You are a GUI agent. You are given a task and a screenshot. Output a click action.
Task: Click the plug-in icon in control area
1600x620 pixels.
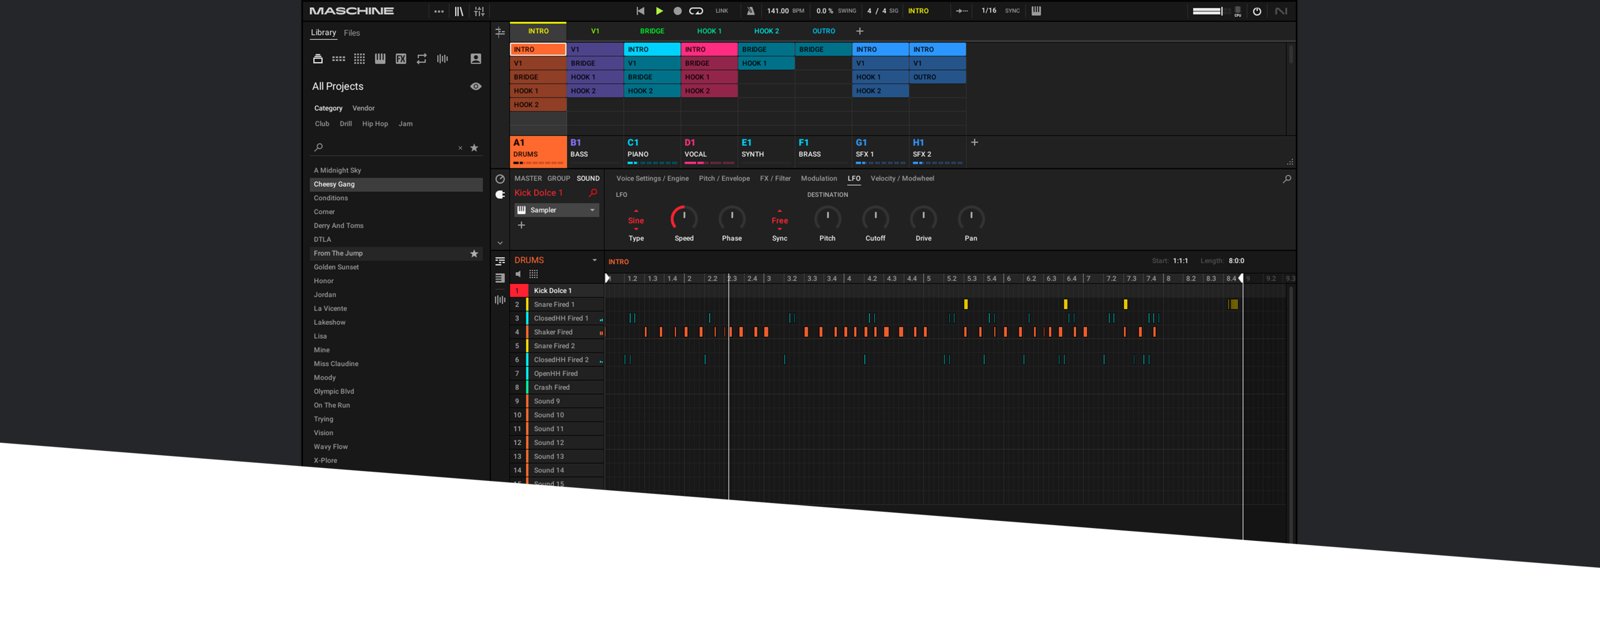[x=500, y=195]
